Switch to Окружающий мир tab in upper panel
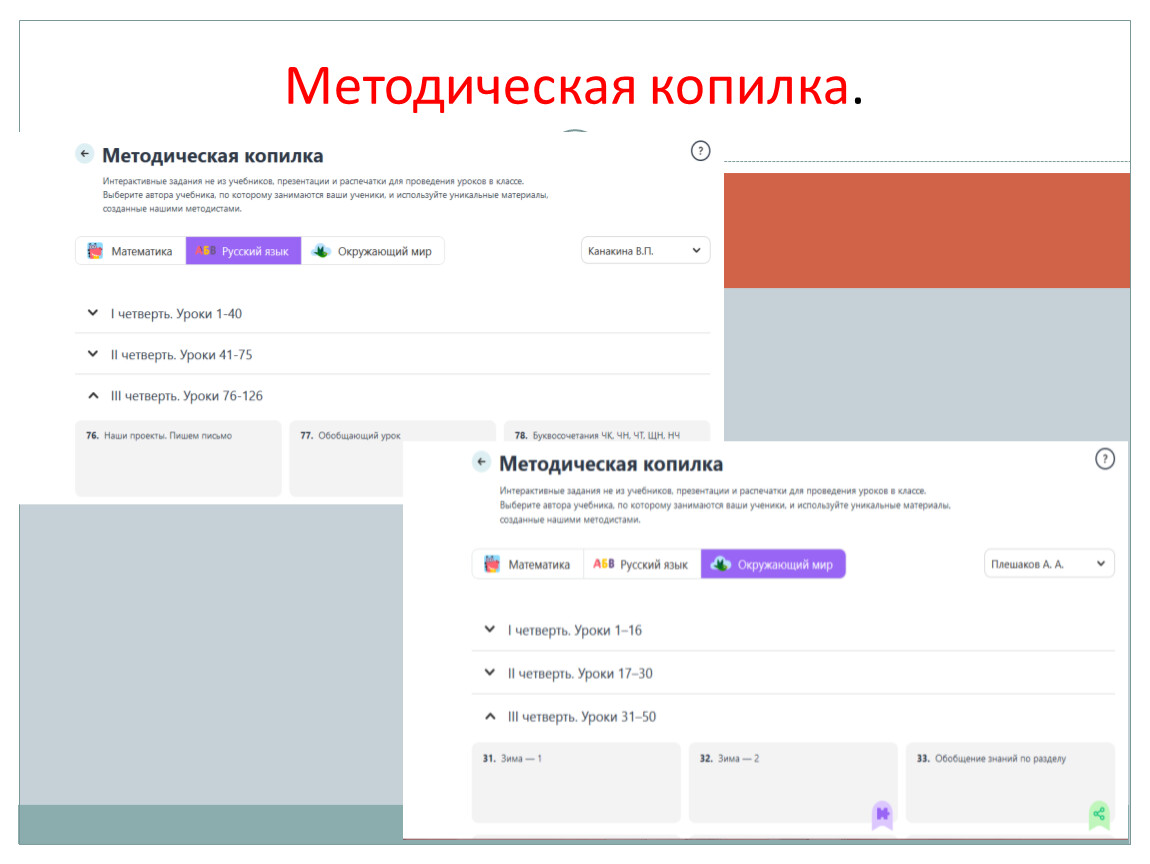The height and width of the screenshot is (864, 1150). click(373, 251)
